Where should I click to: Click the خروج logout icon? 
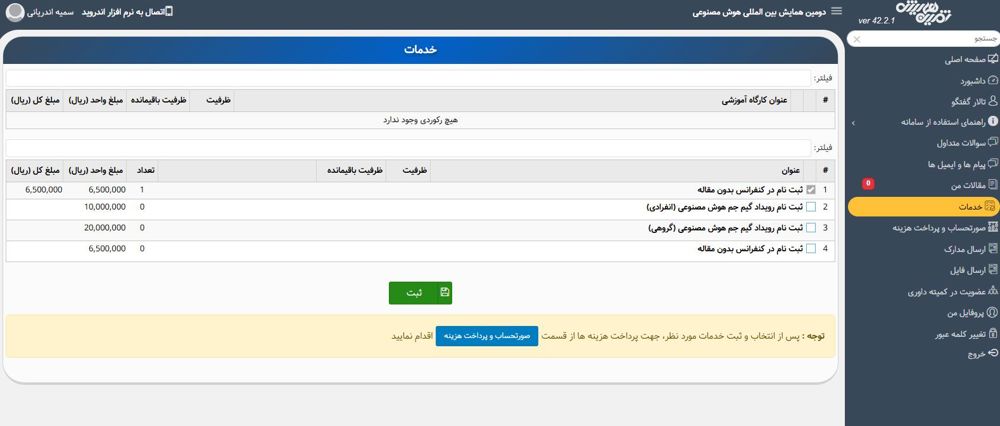click(x=991, y=353)
